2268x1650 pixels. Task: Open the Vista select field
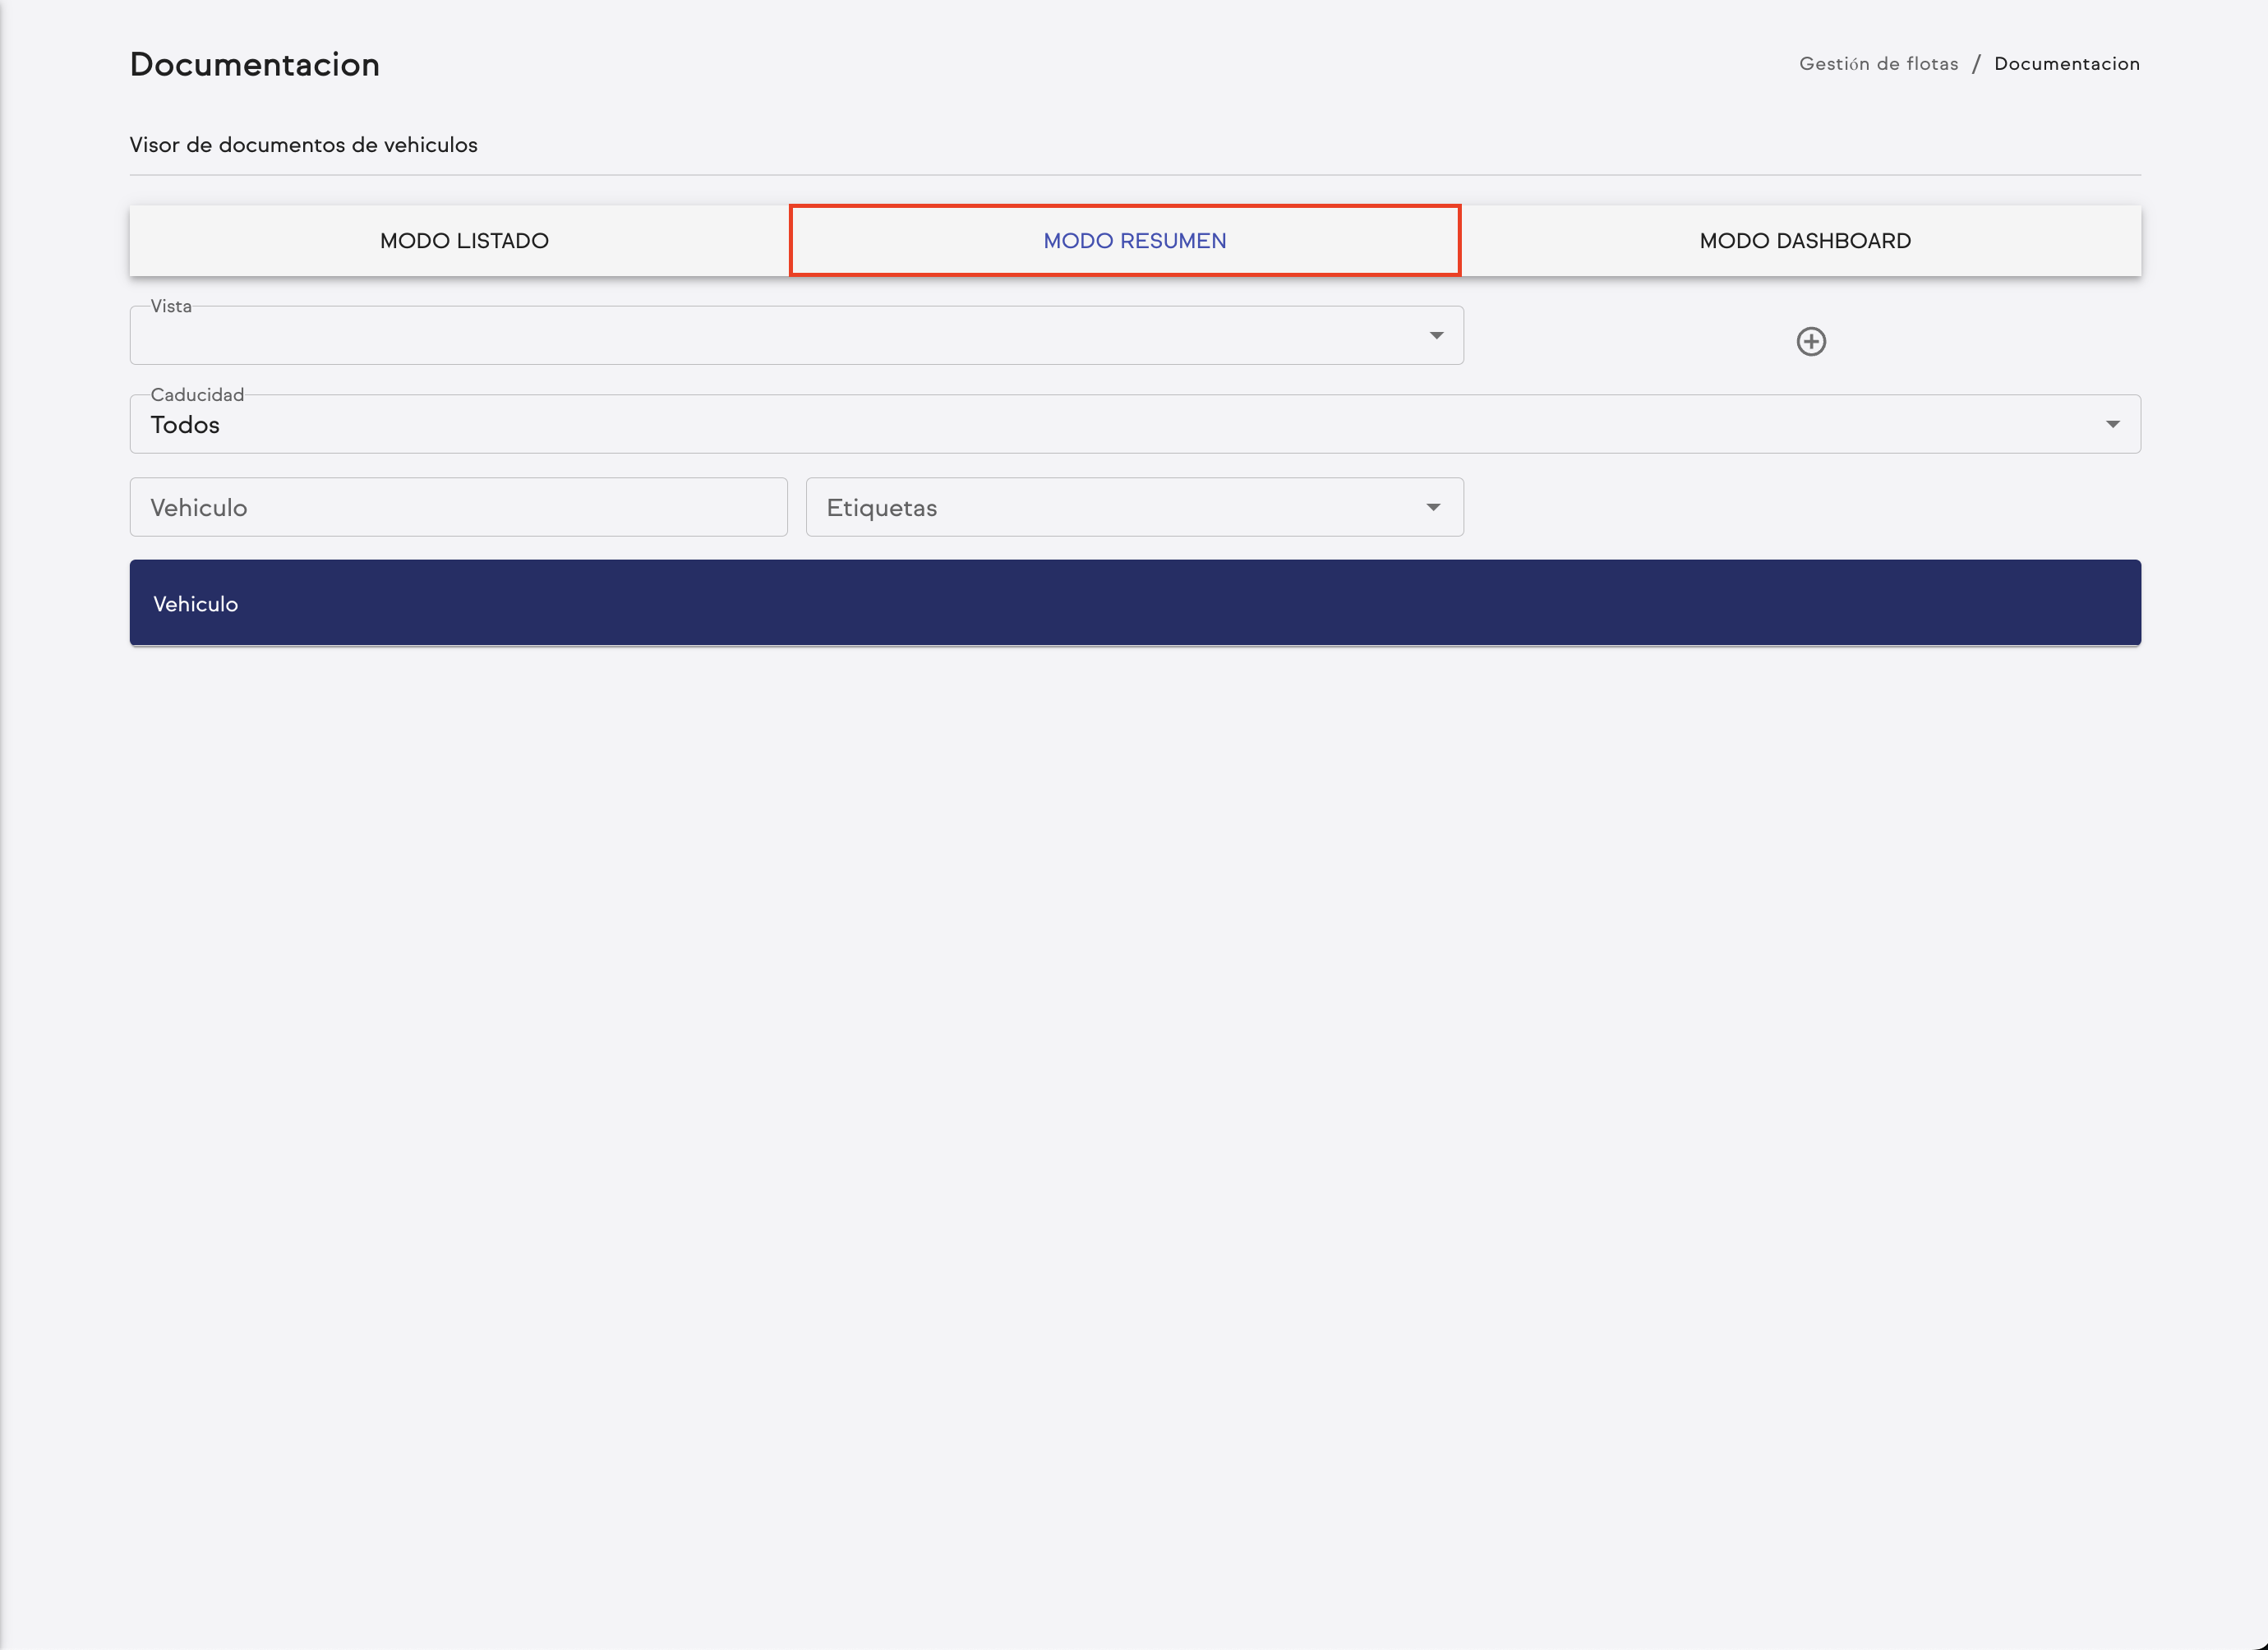780,337
